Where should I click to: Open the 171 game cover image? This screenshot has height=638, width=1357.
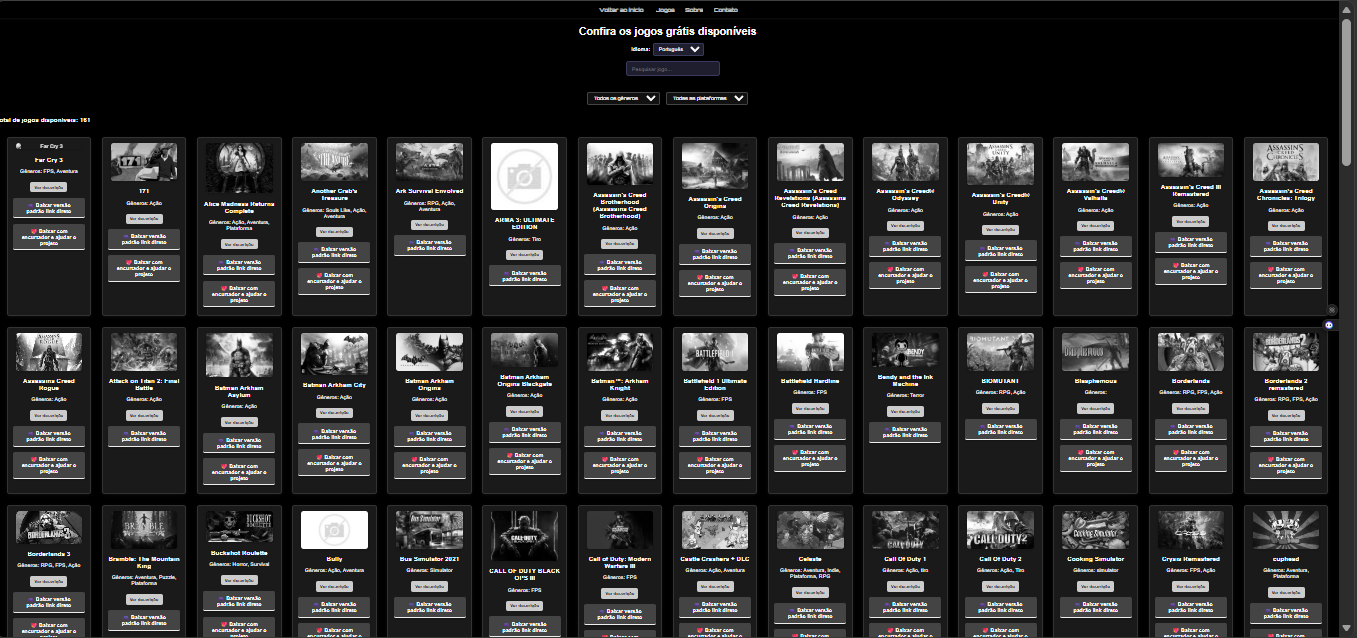click(144, 161)
